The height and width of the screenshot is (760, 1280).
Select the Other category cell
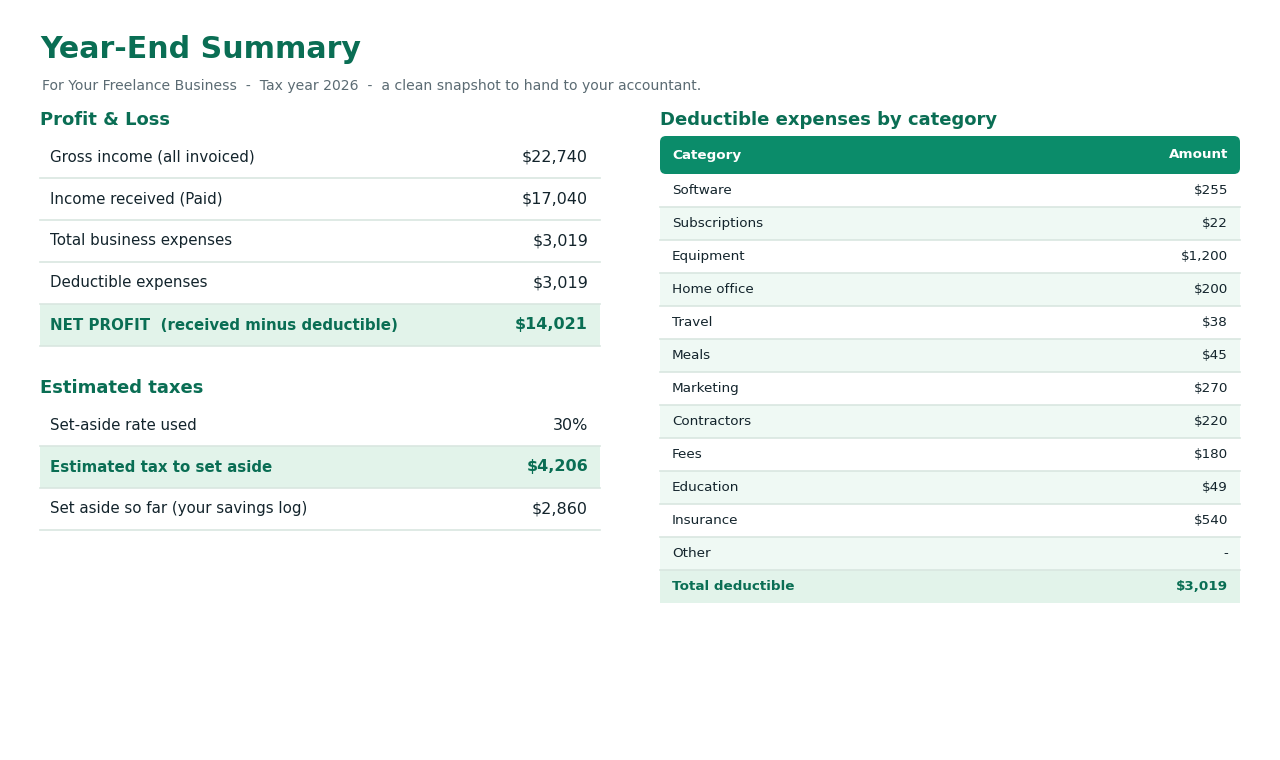point(691,553)
